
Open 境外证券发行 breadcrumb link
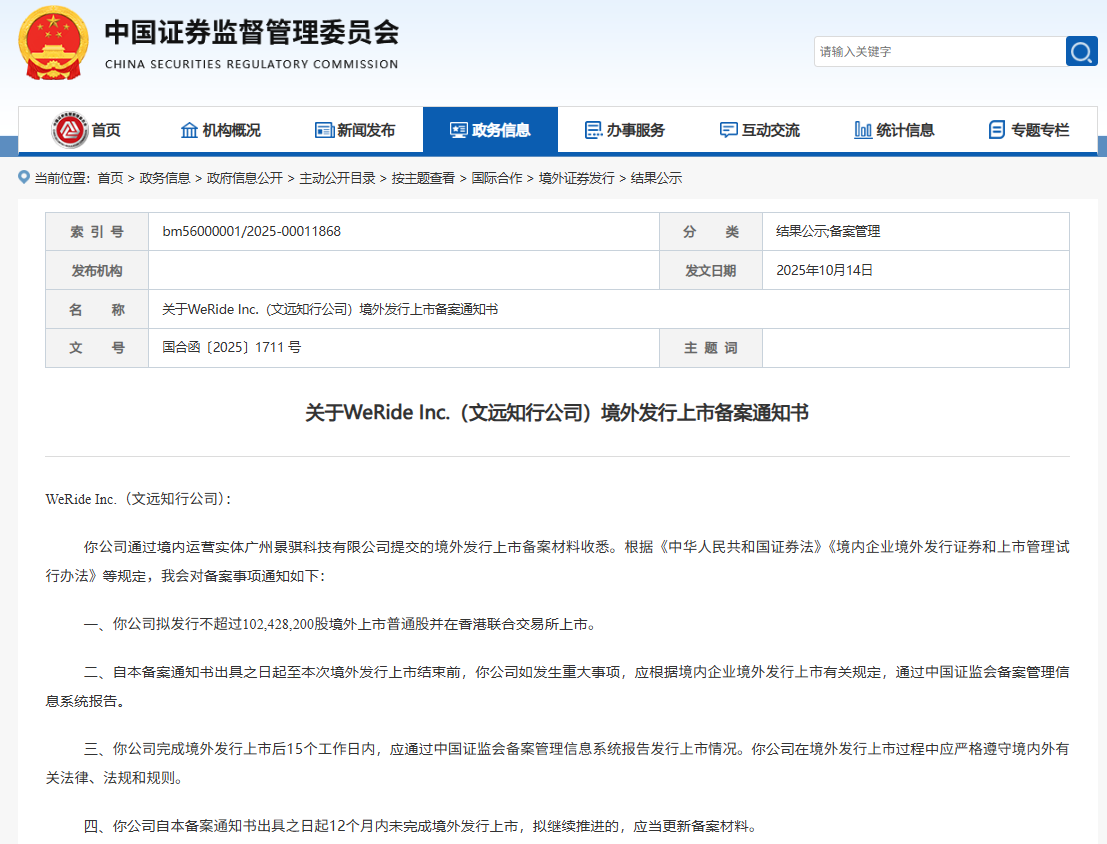[576, 178]
